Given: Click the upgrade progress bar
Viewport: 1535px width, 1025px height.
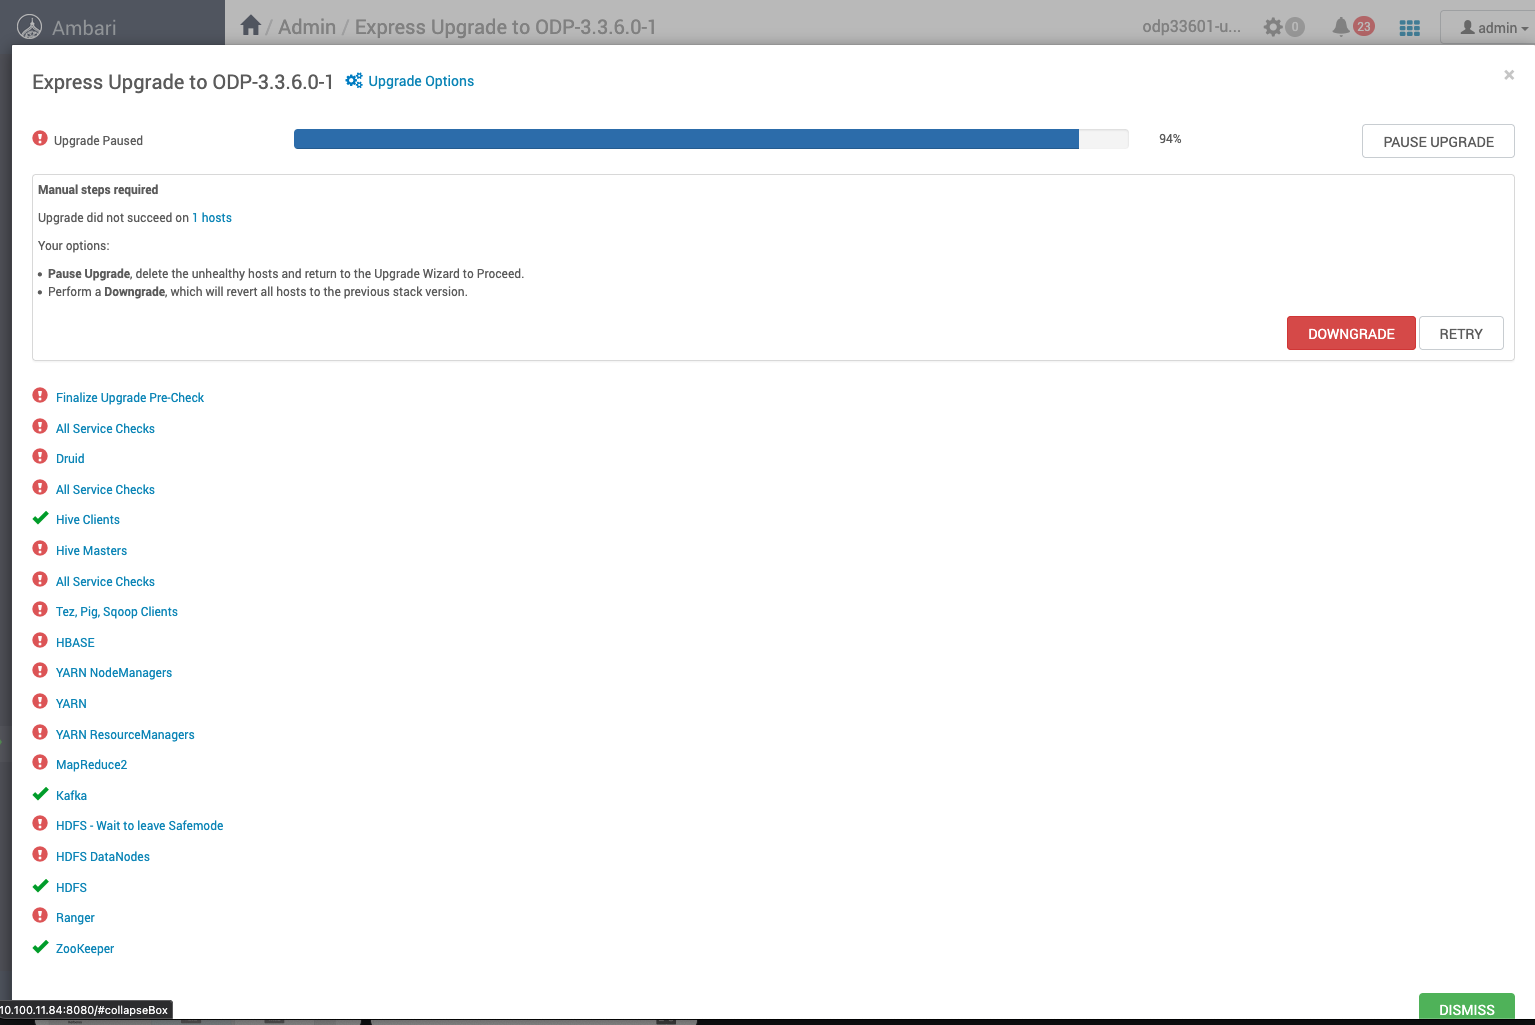Looking at the screenshot, I should (711, 139).
